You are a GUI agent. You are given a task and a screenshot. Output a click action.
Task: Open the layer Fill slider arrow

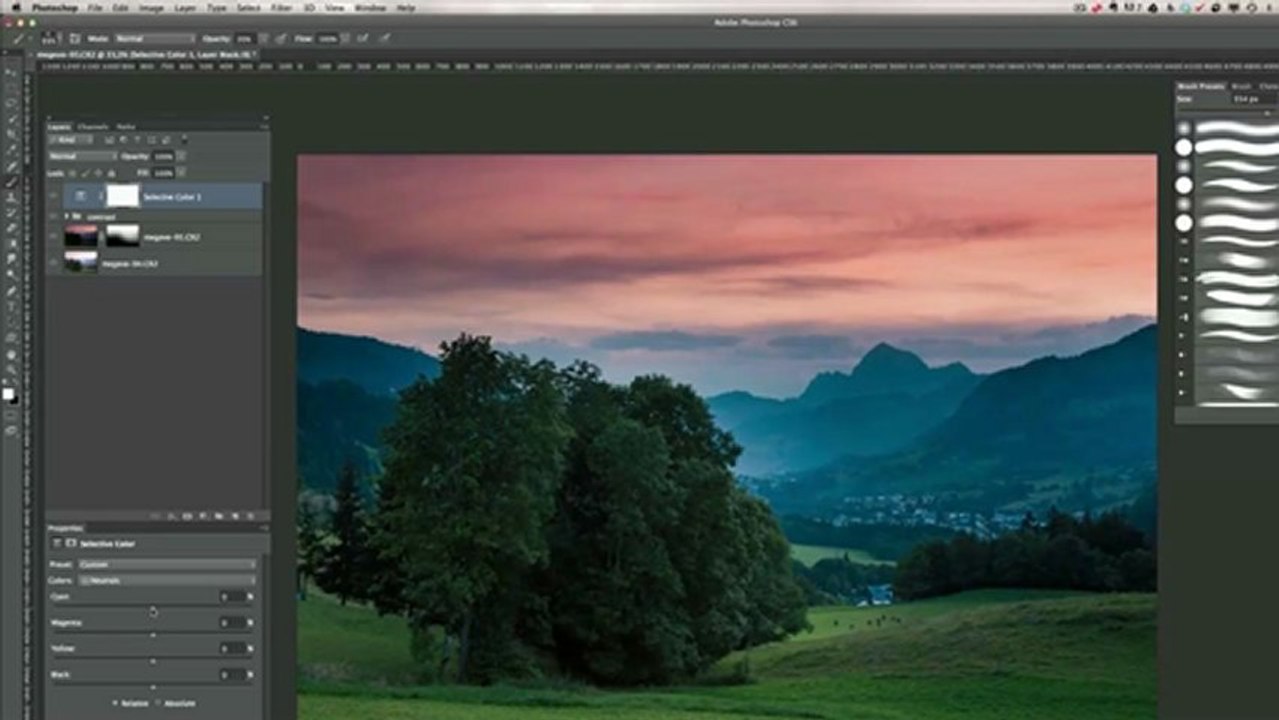click(181, 173)
